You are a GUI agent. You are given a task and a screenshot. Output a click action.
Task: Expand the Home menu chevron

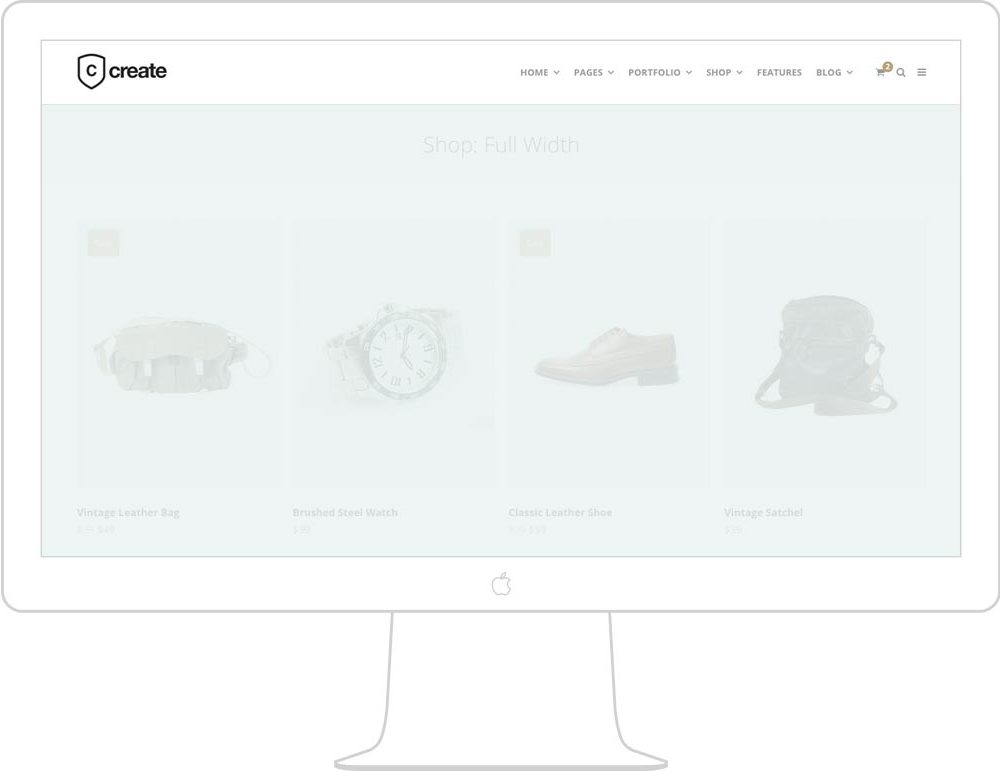(556, 73)
